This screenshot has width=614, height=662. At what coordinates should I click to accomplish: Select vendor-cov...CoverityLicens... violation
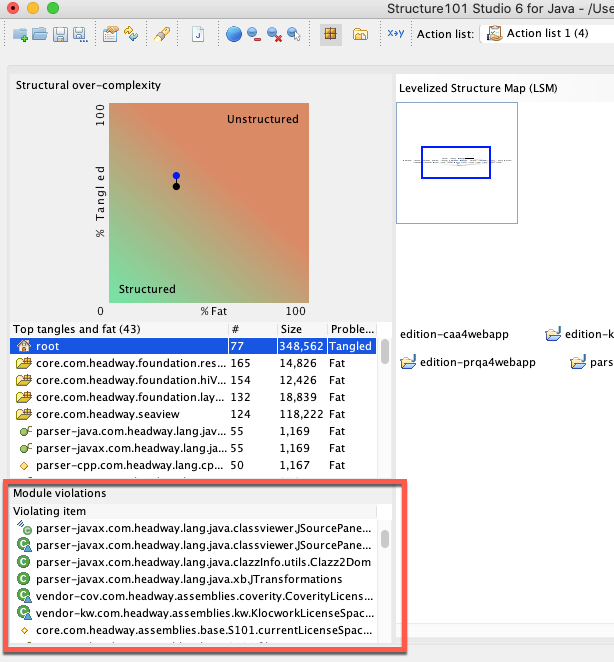pos(193,596)
